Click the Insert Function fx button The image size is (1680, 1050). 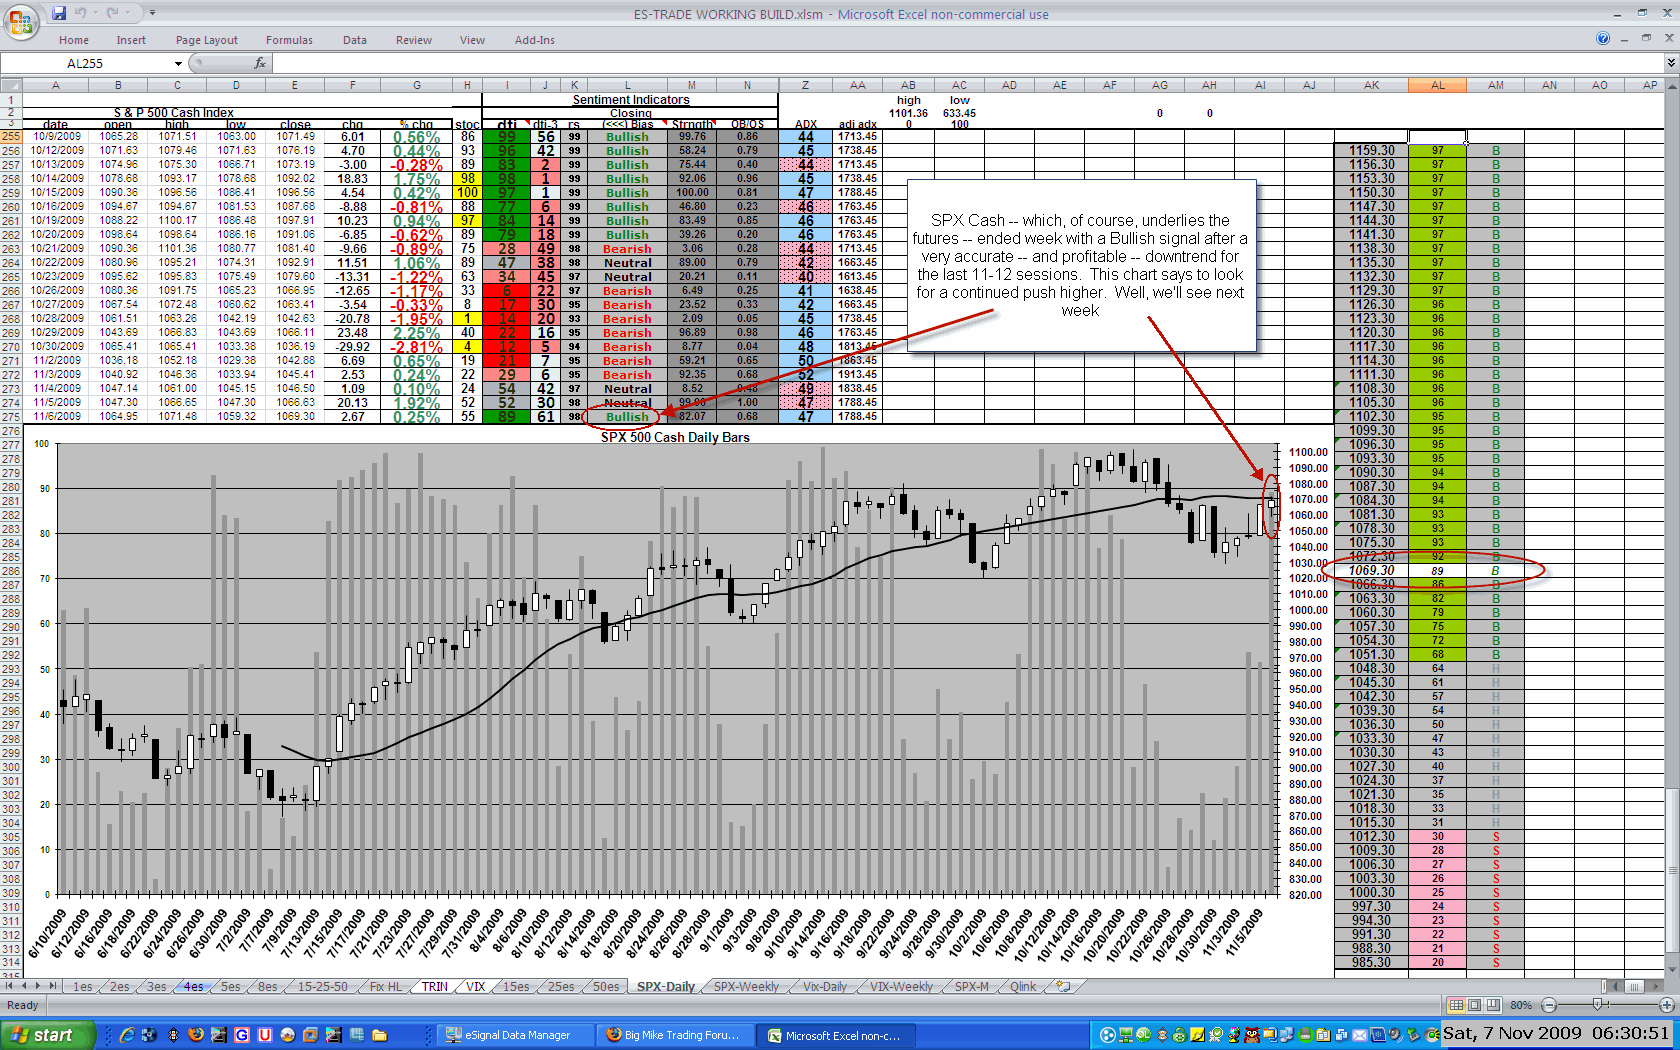(x=260, y=63)
